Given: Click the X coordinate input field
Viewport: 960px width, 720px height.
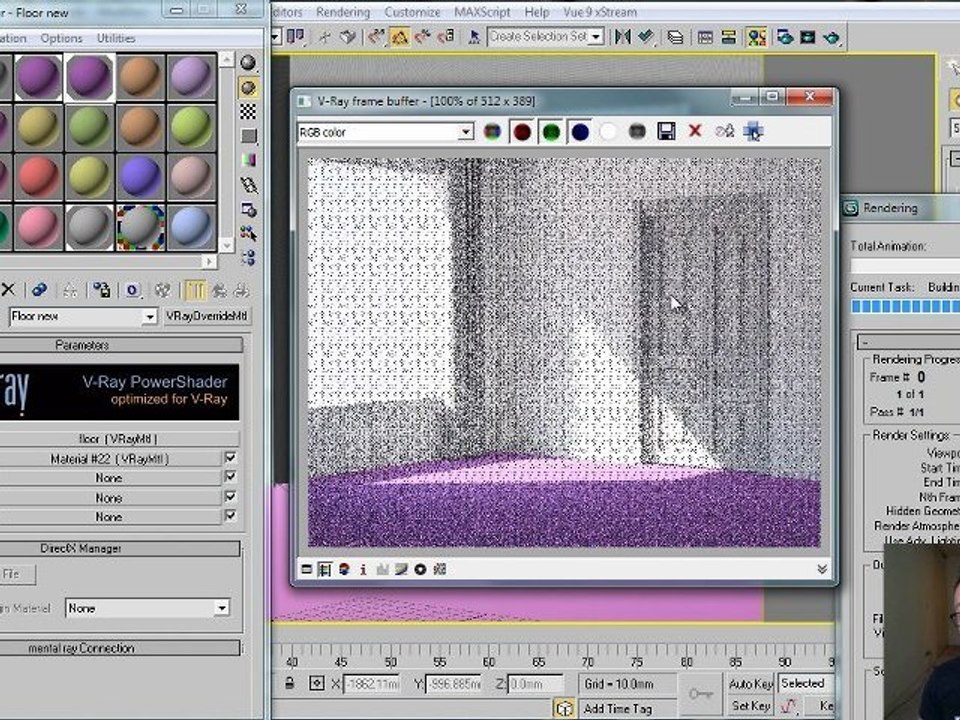Looking at the screenshot, I should [372, 684].
